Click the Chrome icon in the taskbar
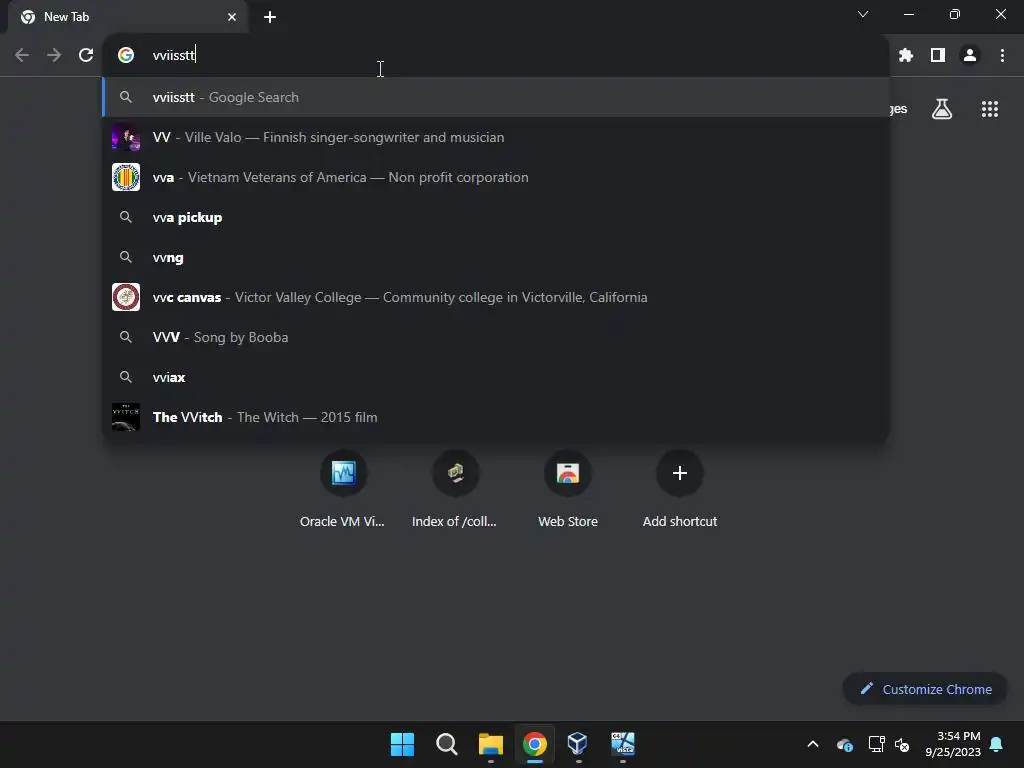Screen dimensions: 1024x768 click(x=534, y=744)
